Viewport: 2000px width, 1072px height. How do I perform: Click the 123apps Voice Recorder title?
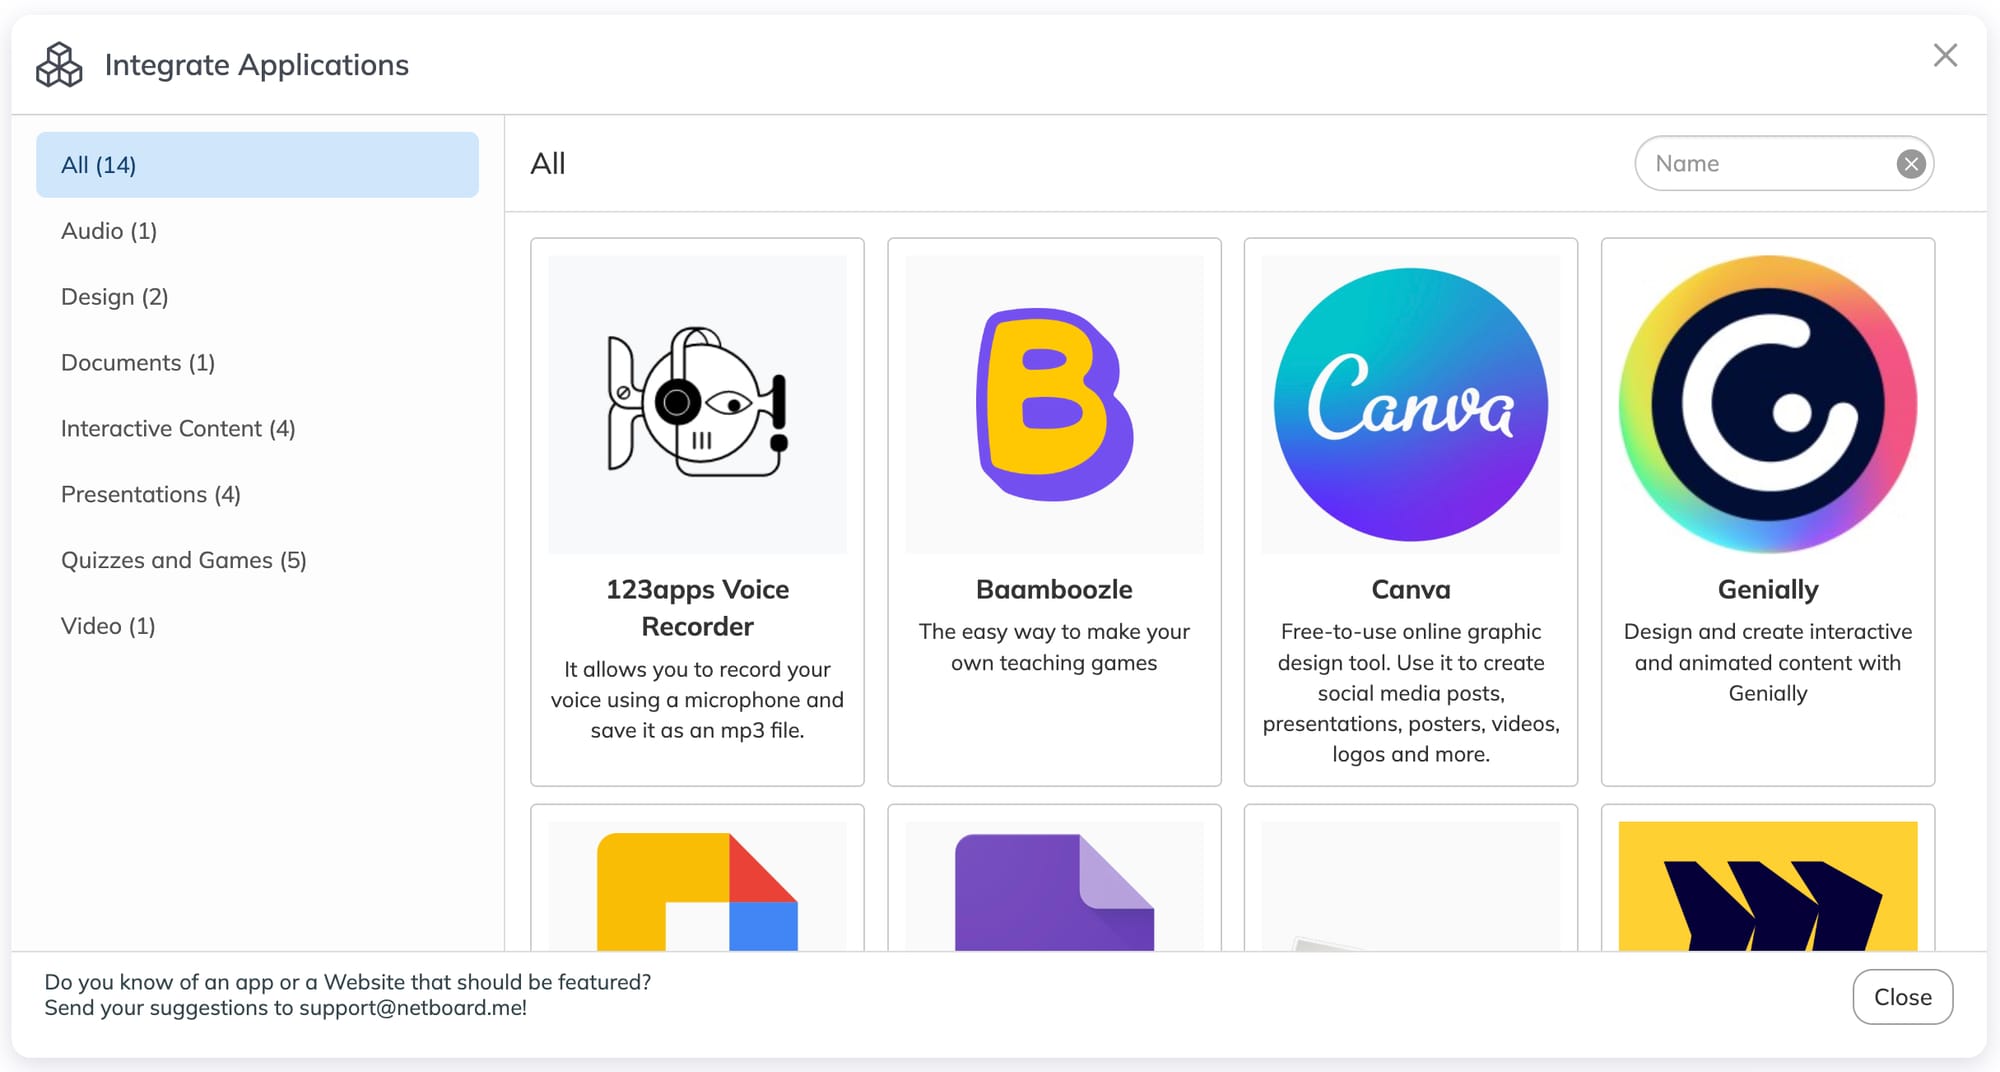(697, 608)
